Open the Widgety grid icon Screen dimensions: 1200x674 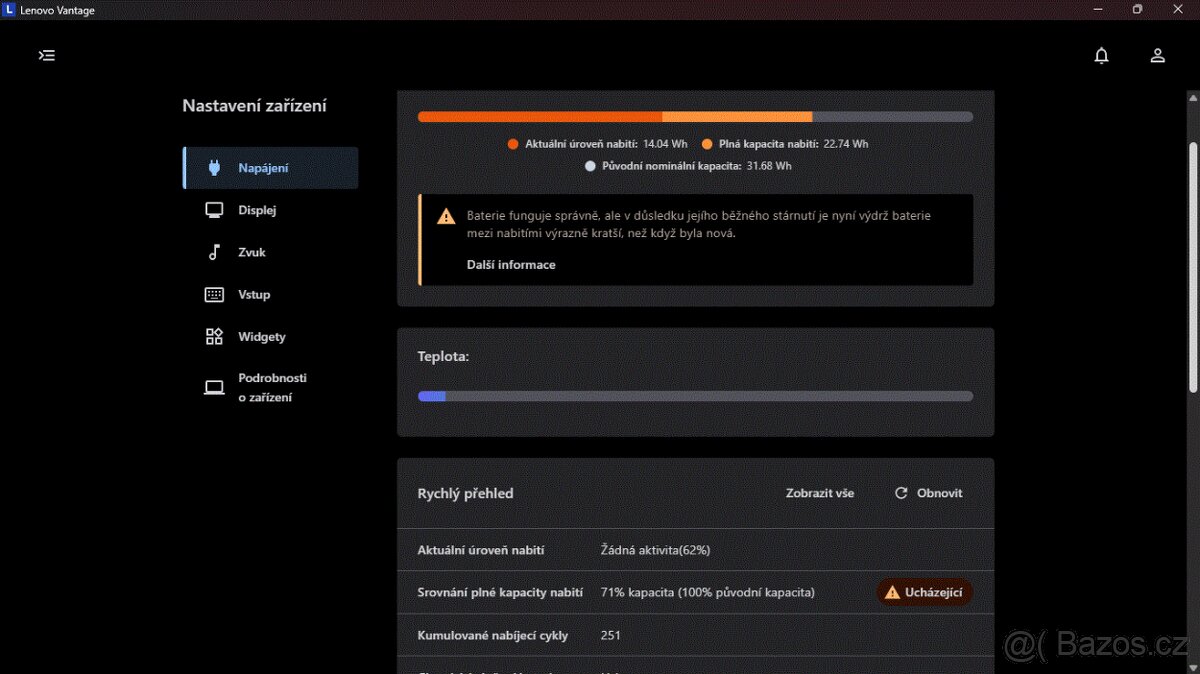[213, 336]
